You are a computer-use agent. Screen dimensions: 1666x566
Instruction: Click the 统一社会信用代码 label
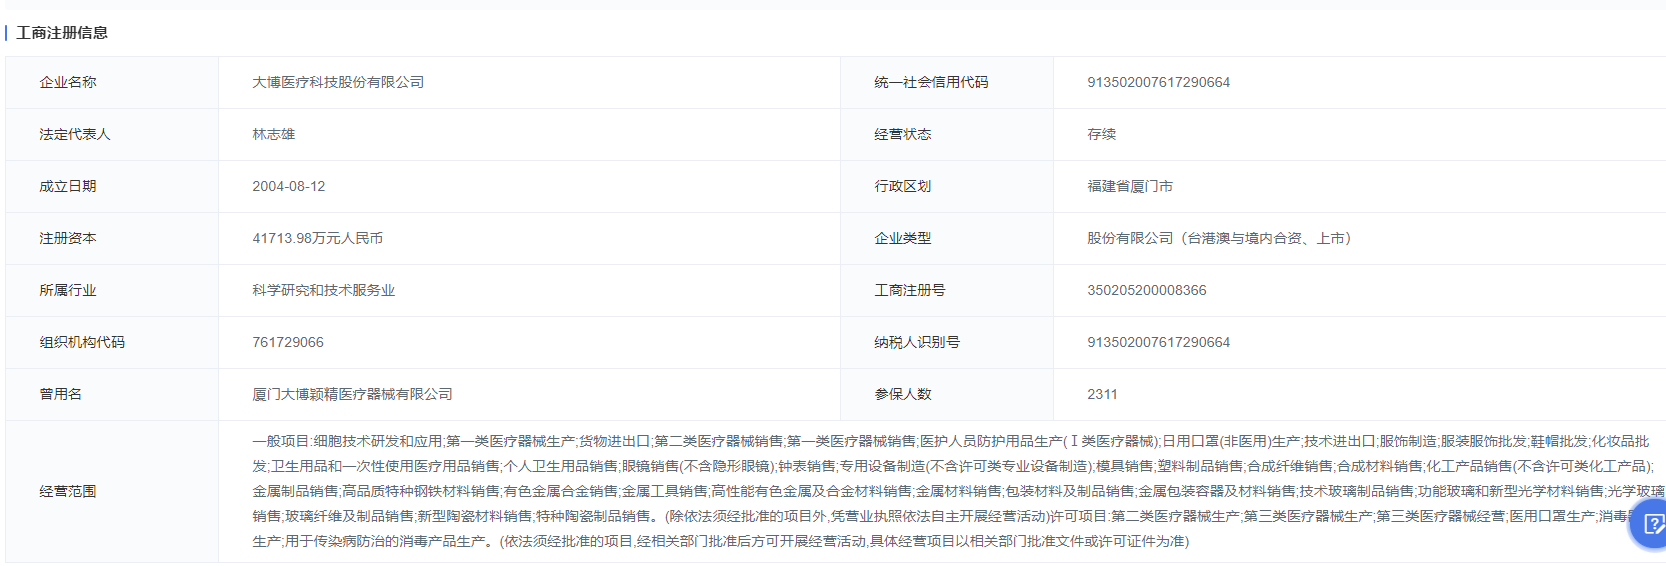coord(931,82)
